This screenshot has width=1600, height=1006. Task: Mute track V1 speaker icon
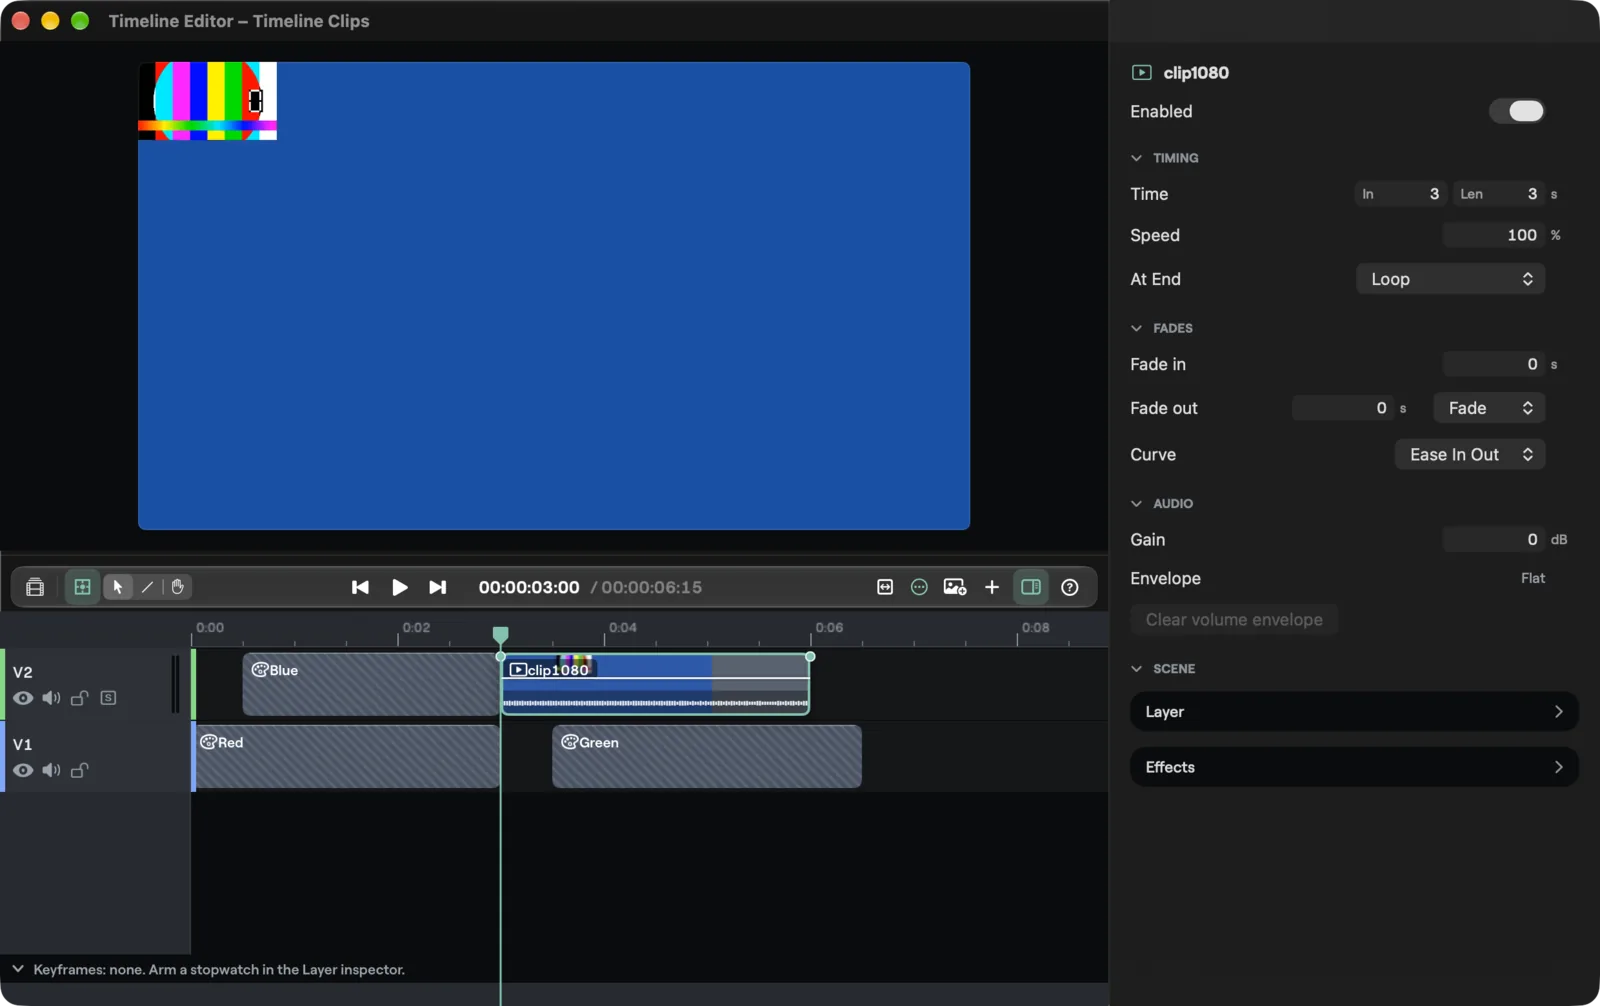click(x=51, y=770)
